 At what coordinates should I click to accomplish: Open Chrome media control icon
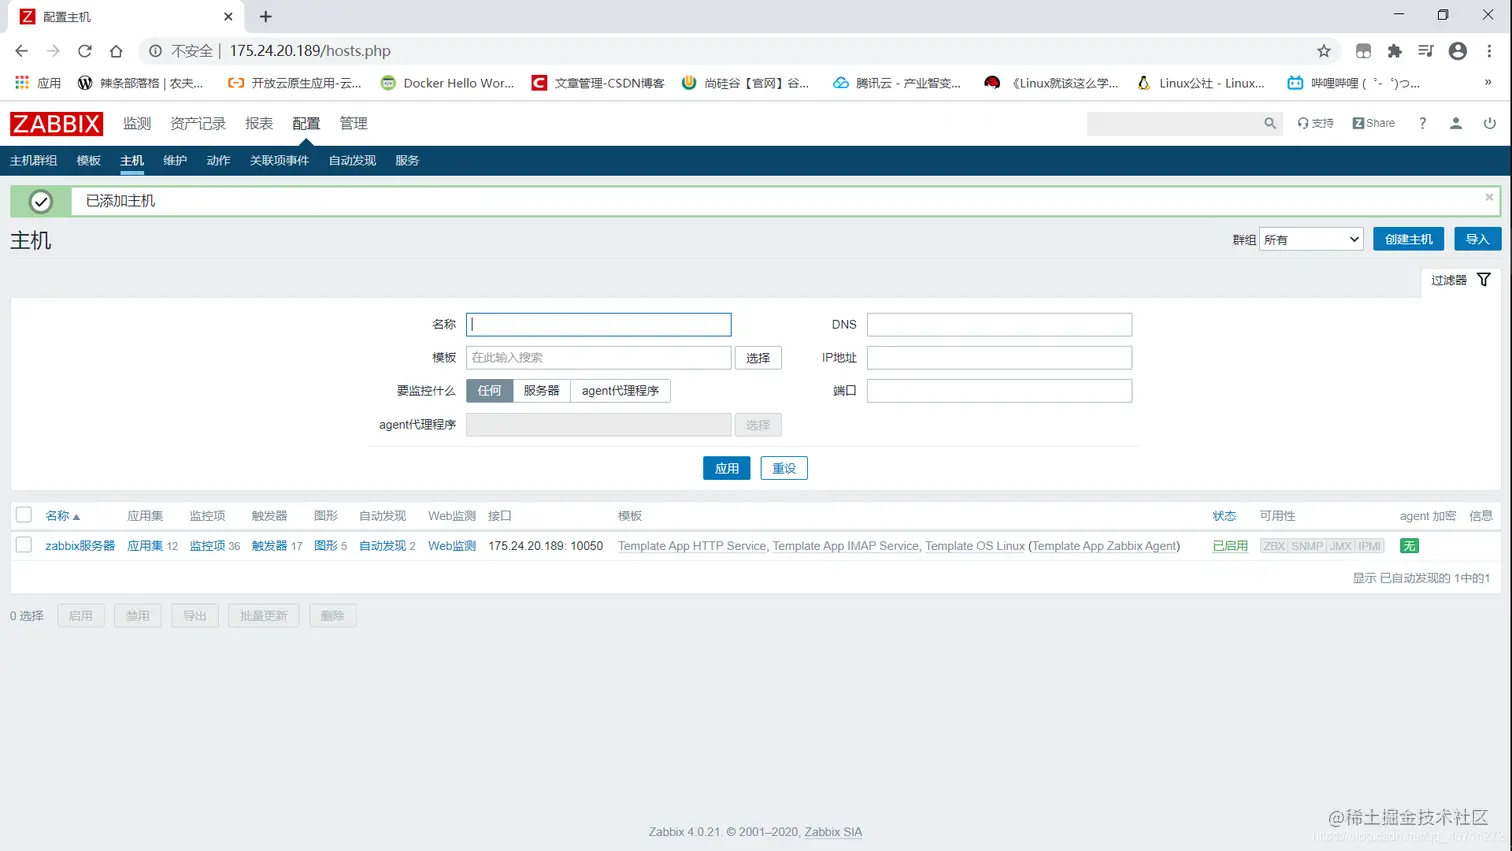[1426, 51]
